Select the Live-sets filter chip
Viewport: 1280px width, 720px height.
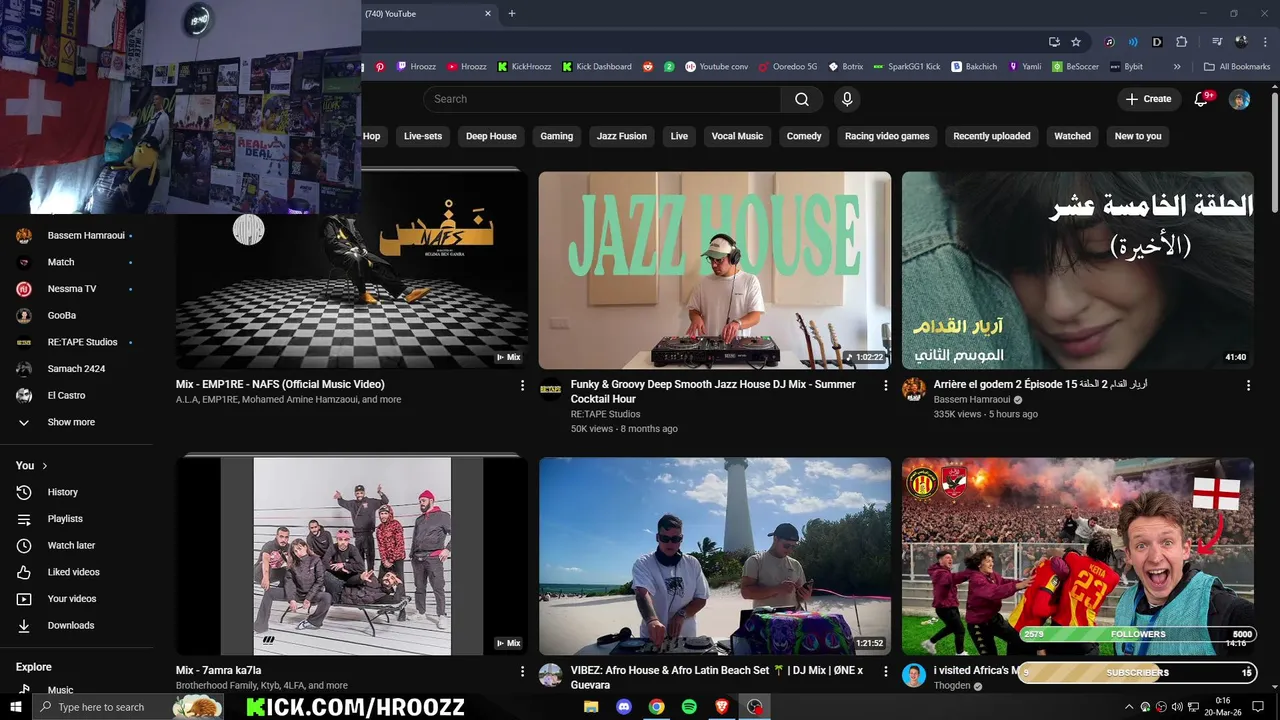(x=423, y=136)
